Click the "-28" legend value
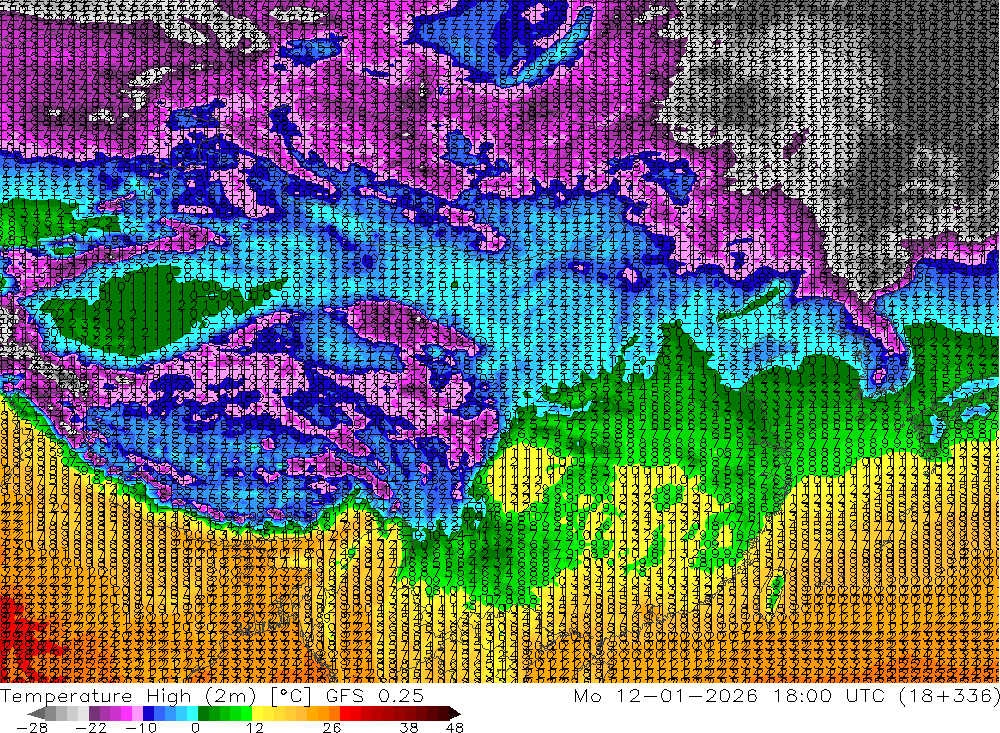 32,727
